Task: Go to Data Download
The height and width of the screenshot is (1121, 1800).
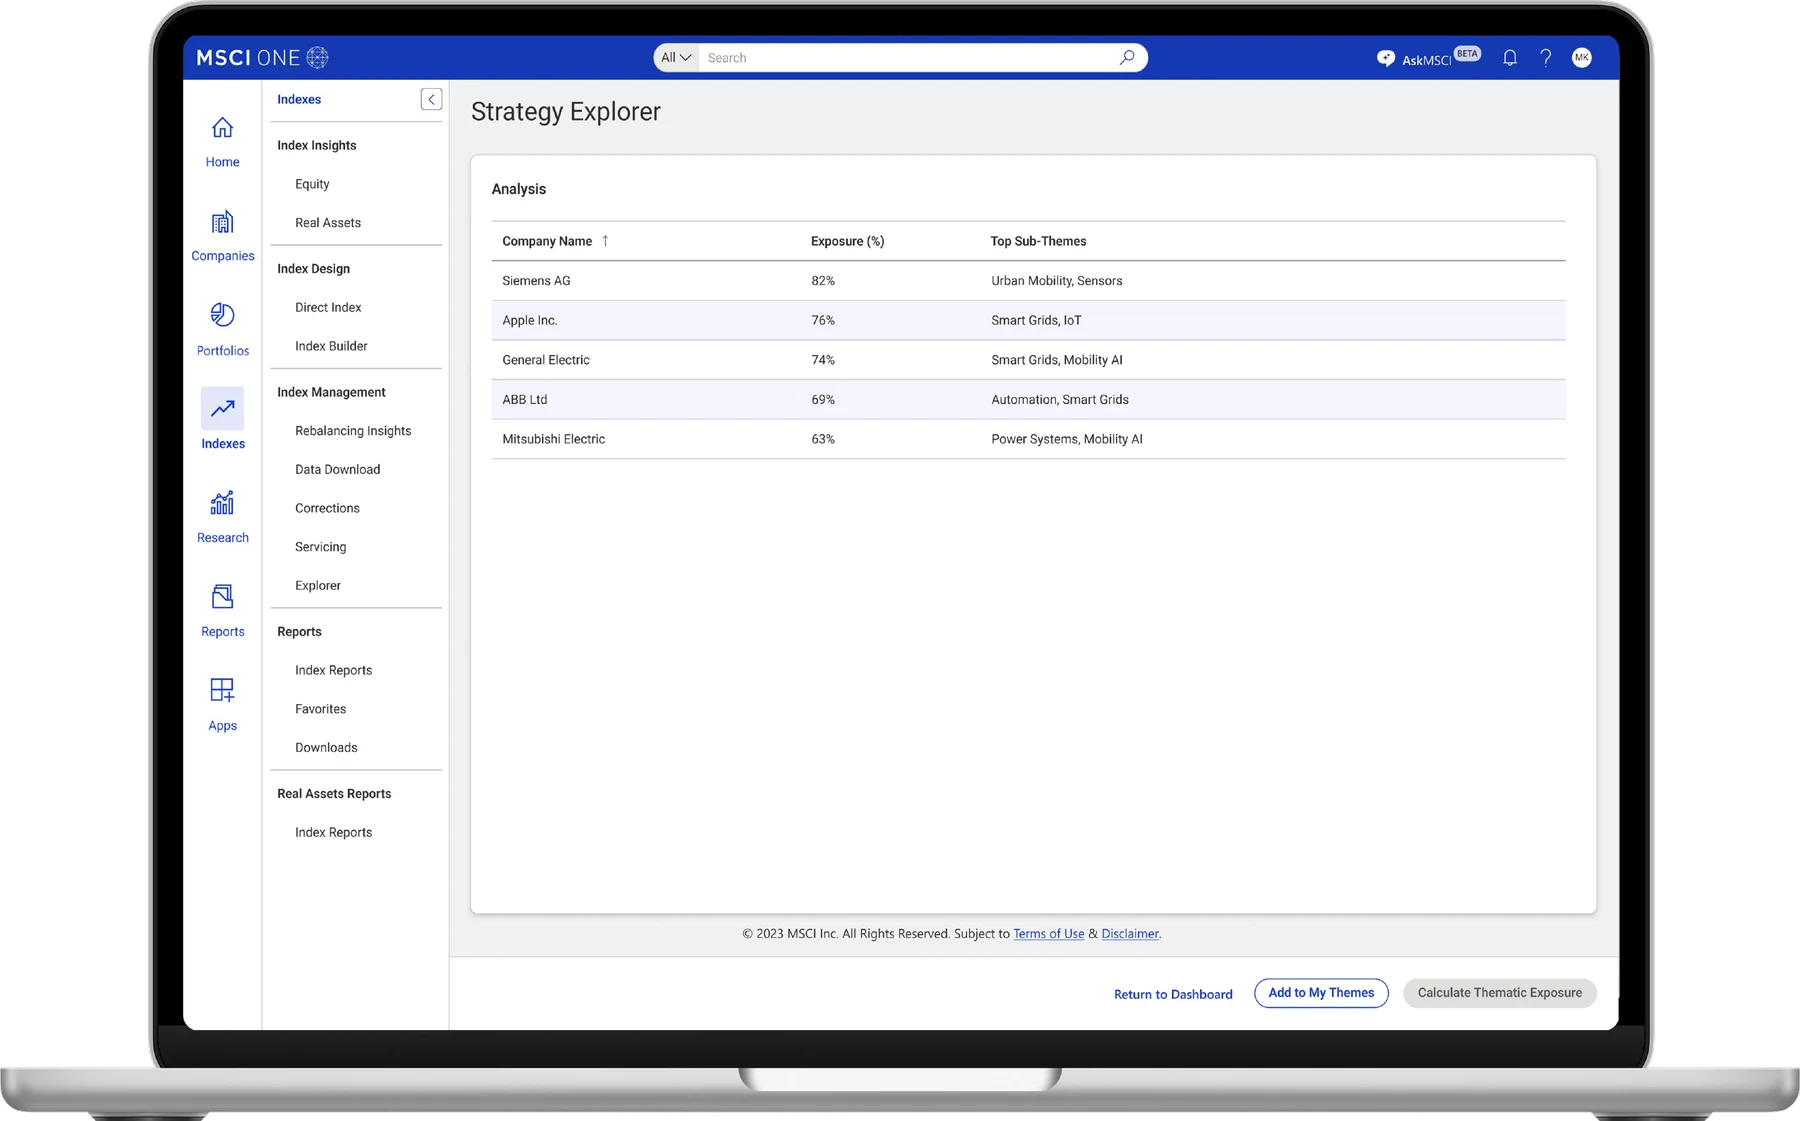Action: click(x=337, y=469)
